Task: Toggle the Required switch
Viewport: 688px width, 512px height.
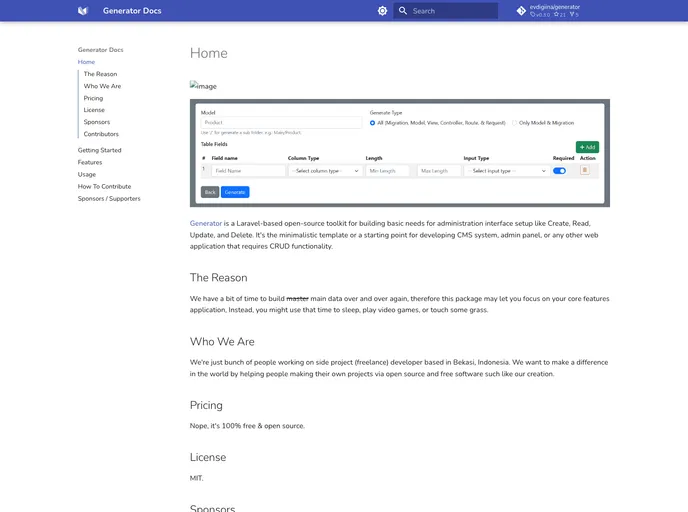Action: (559, 171)
